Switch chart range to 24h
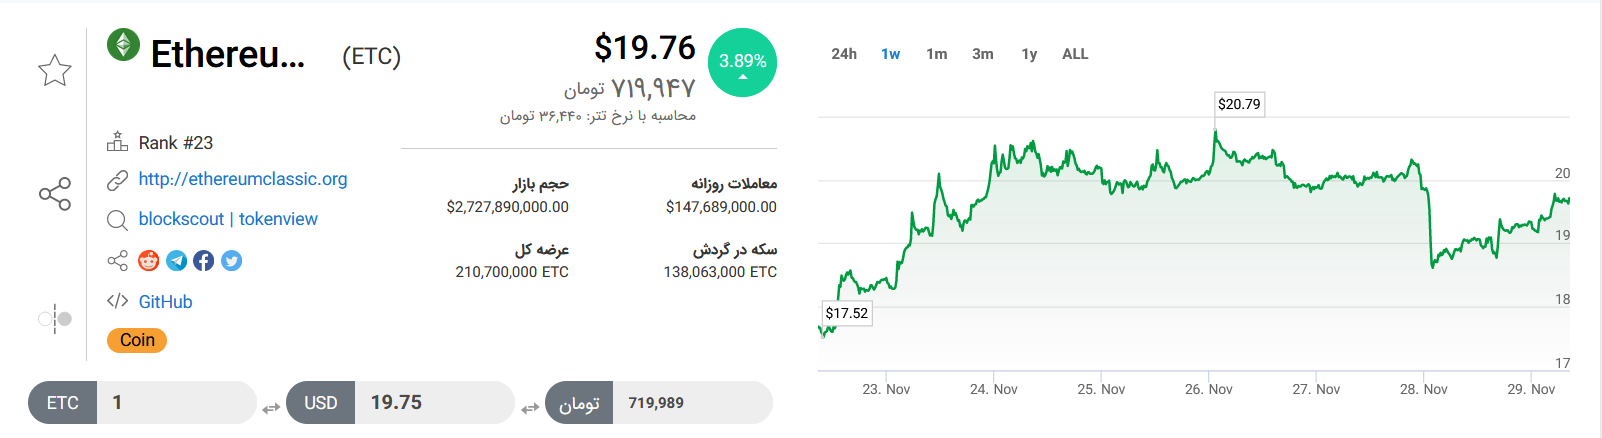The width and height of the screenshot is (1602, 438). click(844, 54)
